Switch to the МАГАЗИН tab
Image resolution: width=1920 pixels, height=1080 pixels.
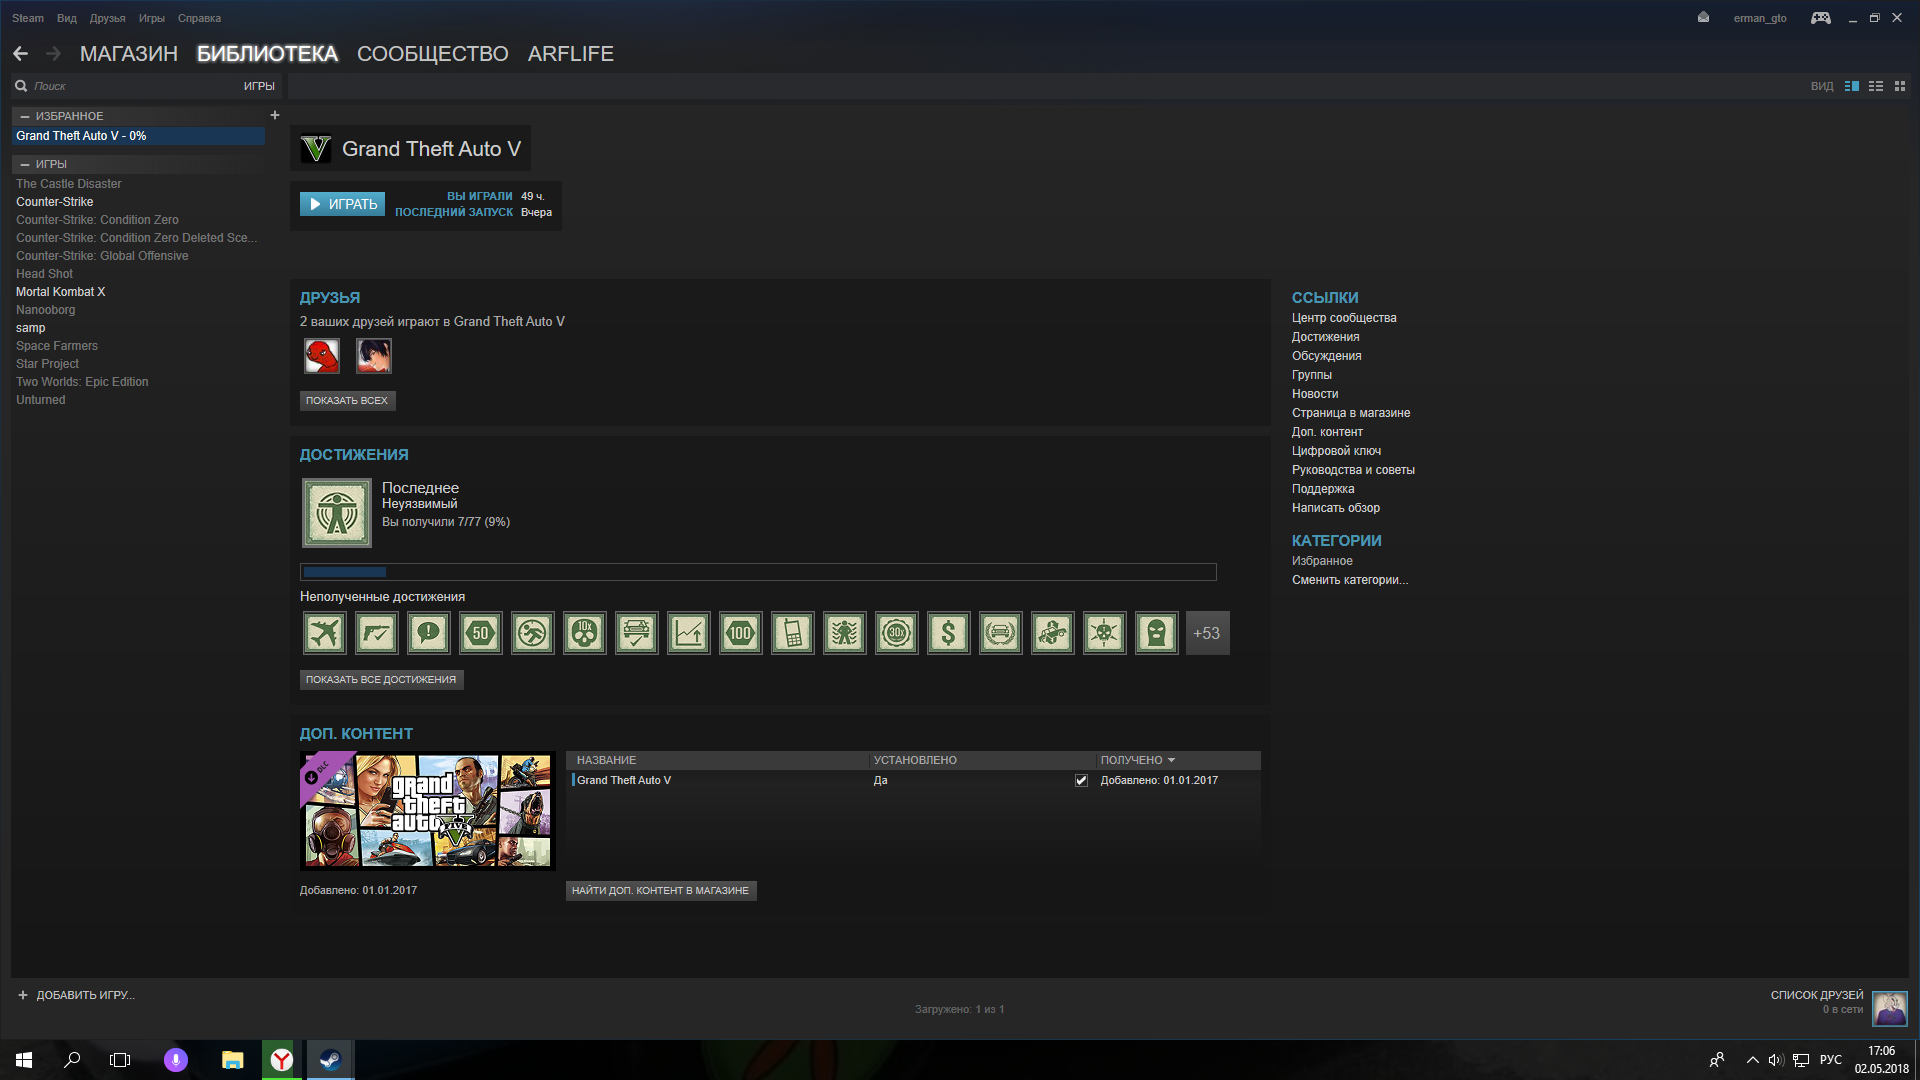point(129,54)
